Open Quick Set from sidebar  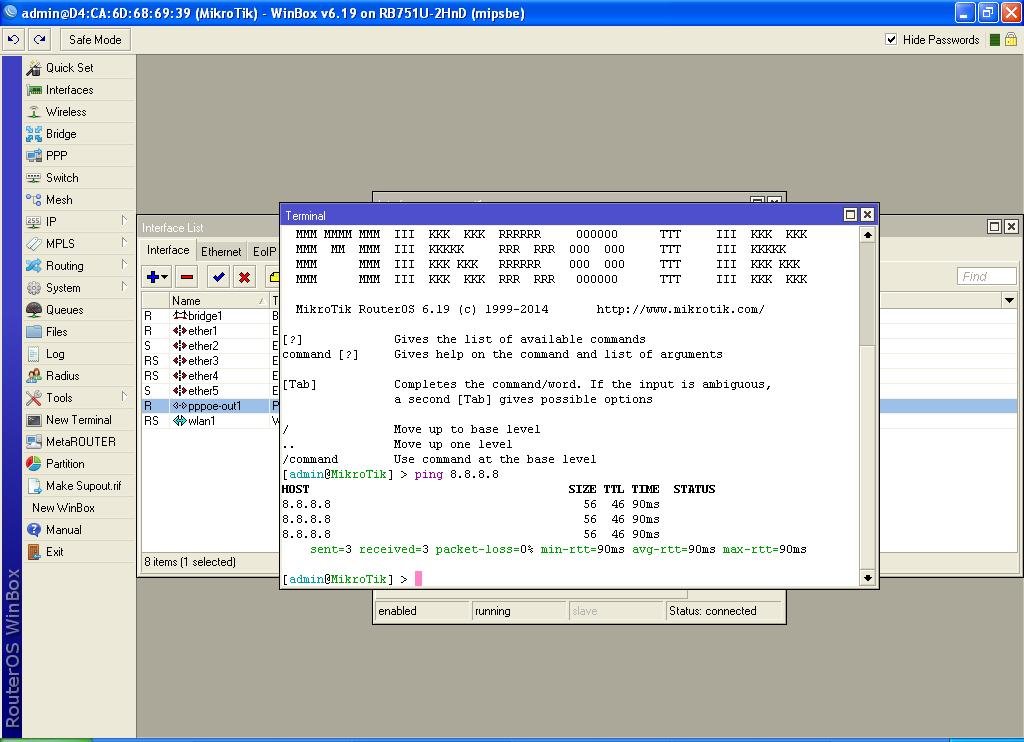coord(78,68)
